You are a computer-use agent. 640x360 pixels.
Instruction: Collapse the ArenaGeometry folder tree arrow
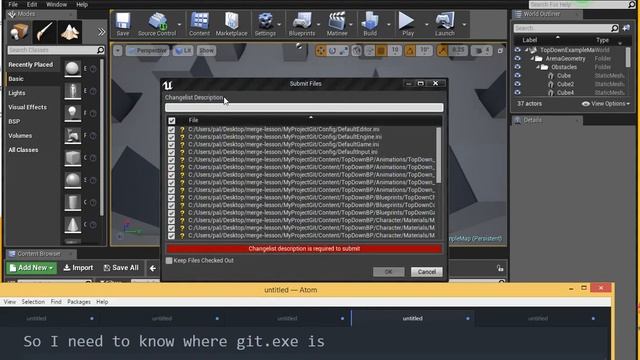tap(532, 58)
